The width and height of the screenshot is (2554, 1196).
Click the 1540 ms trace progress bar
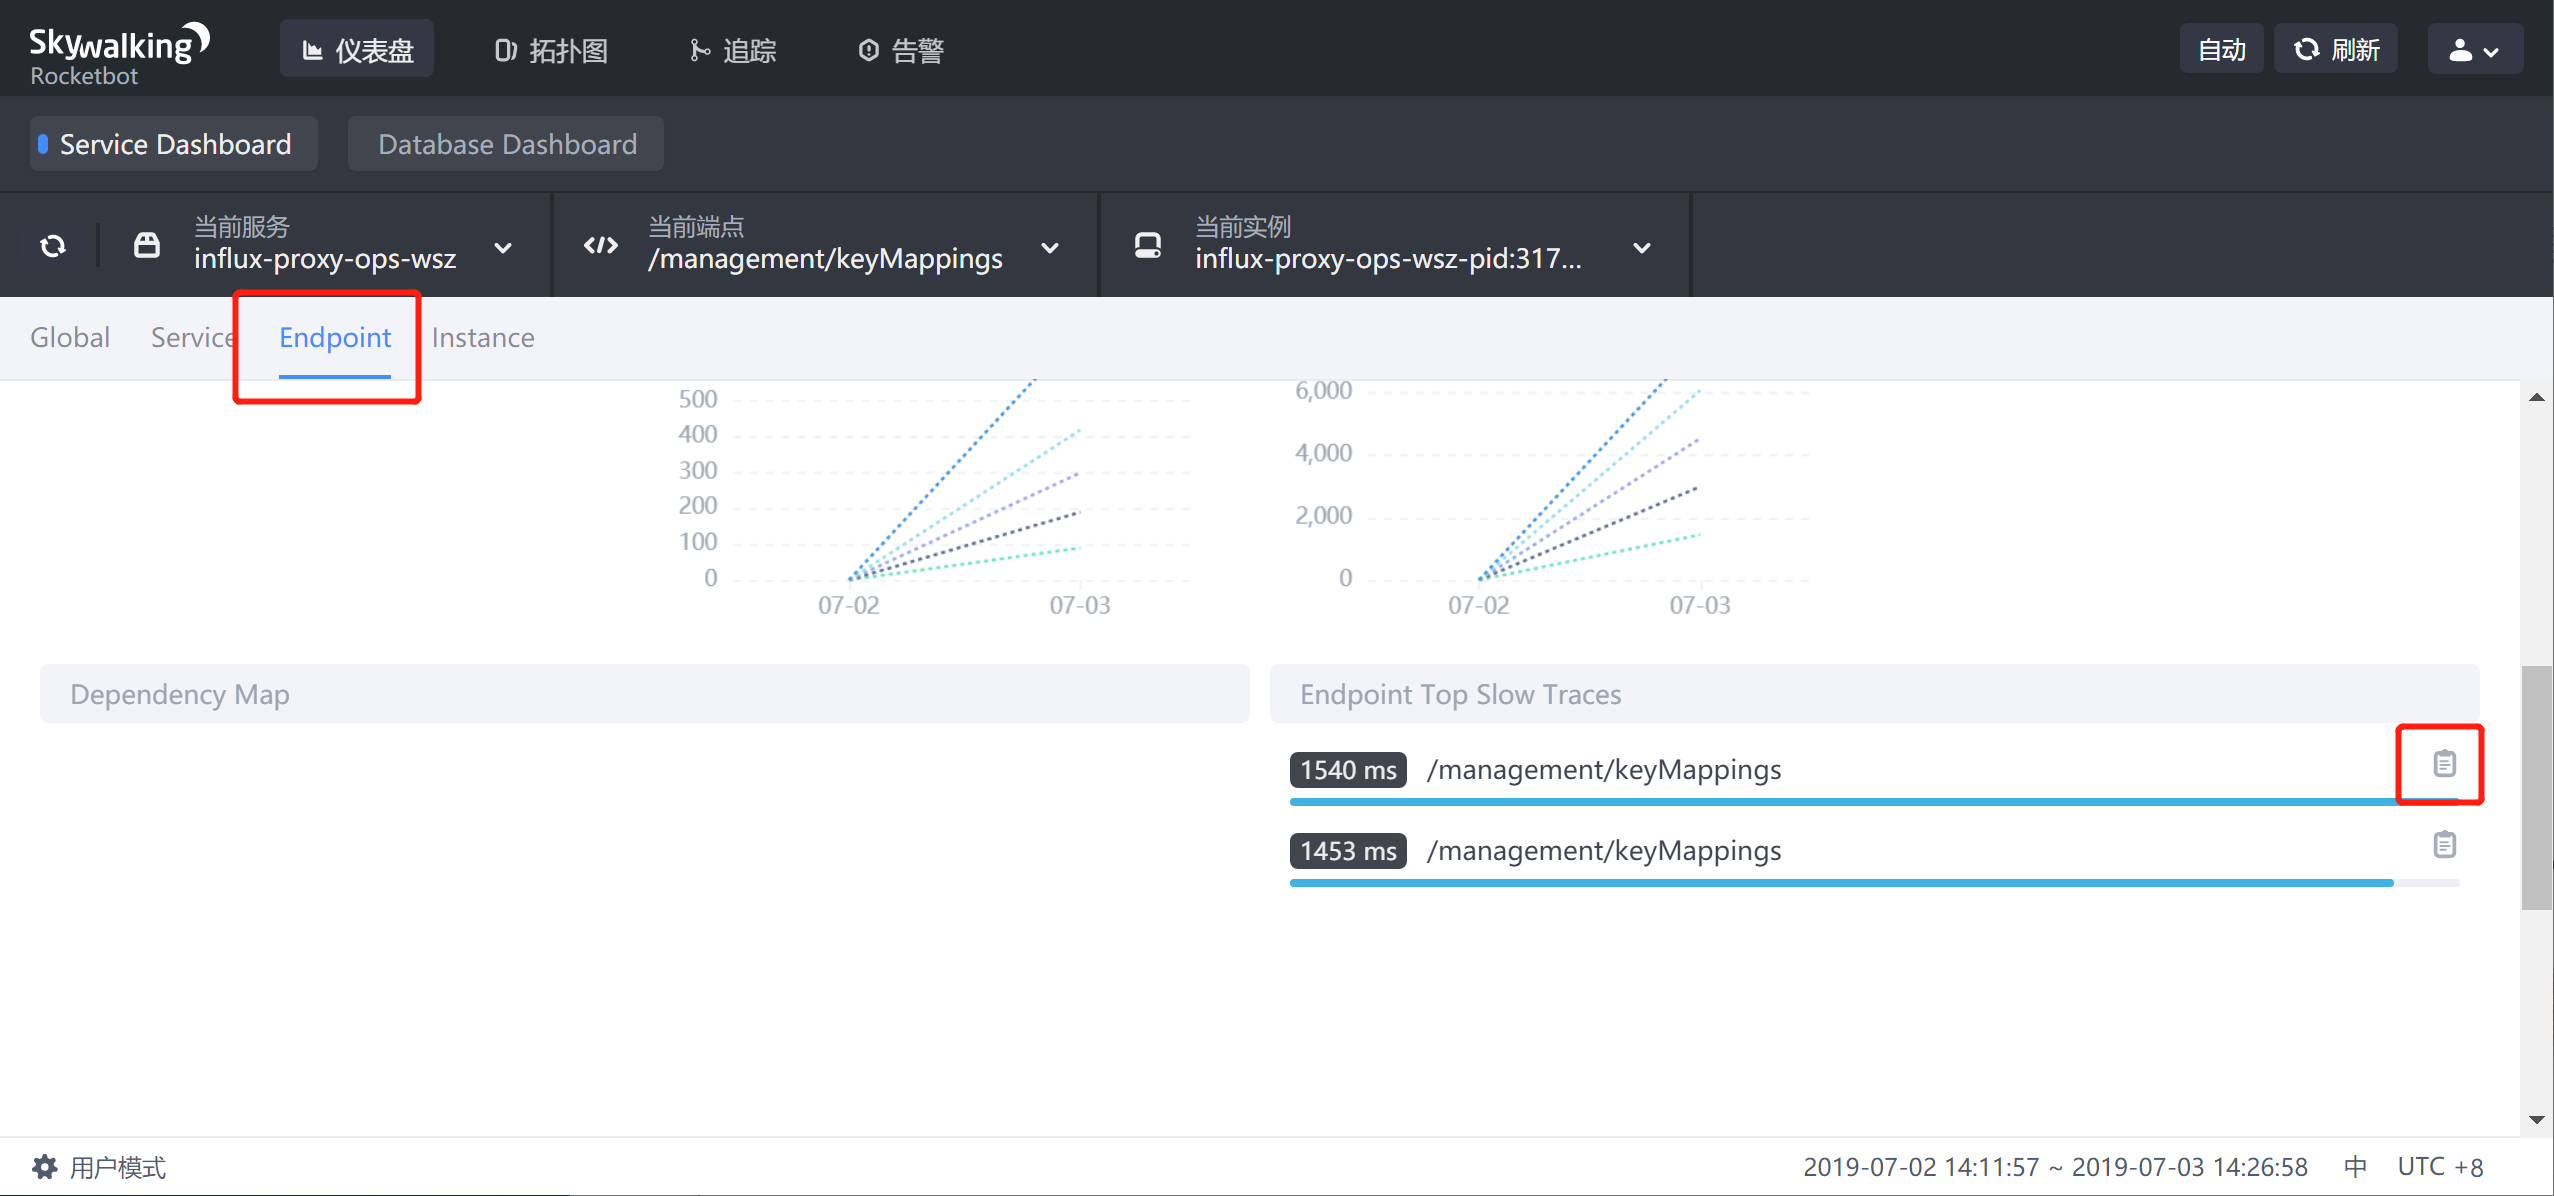(1874, 801)
